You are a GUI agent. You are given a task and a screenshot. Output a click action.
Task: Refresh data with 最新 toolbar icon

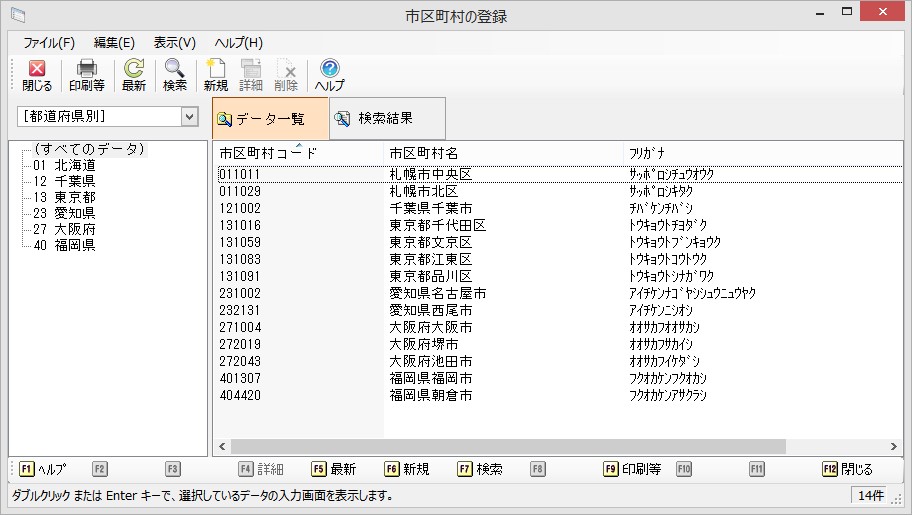point(133,75)
